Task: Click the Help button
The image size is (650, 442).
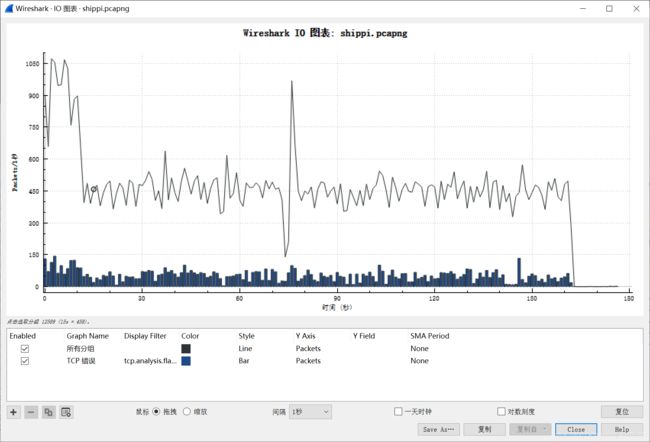Action: (x=622, y=430)
